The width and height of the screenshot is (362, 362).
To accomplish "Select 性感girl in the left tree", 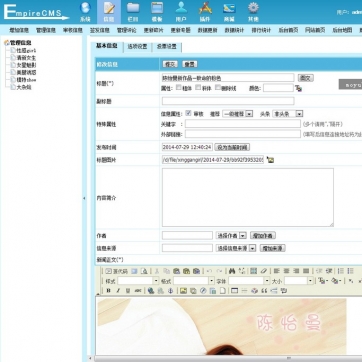I will pos(26,50).
